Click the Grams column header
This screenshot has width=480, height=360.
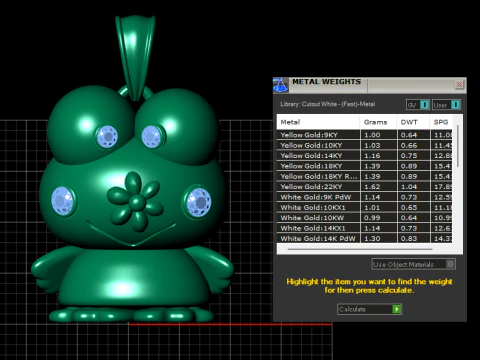tap(378, 122)
